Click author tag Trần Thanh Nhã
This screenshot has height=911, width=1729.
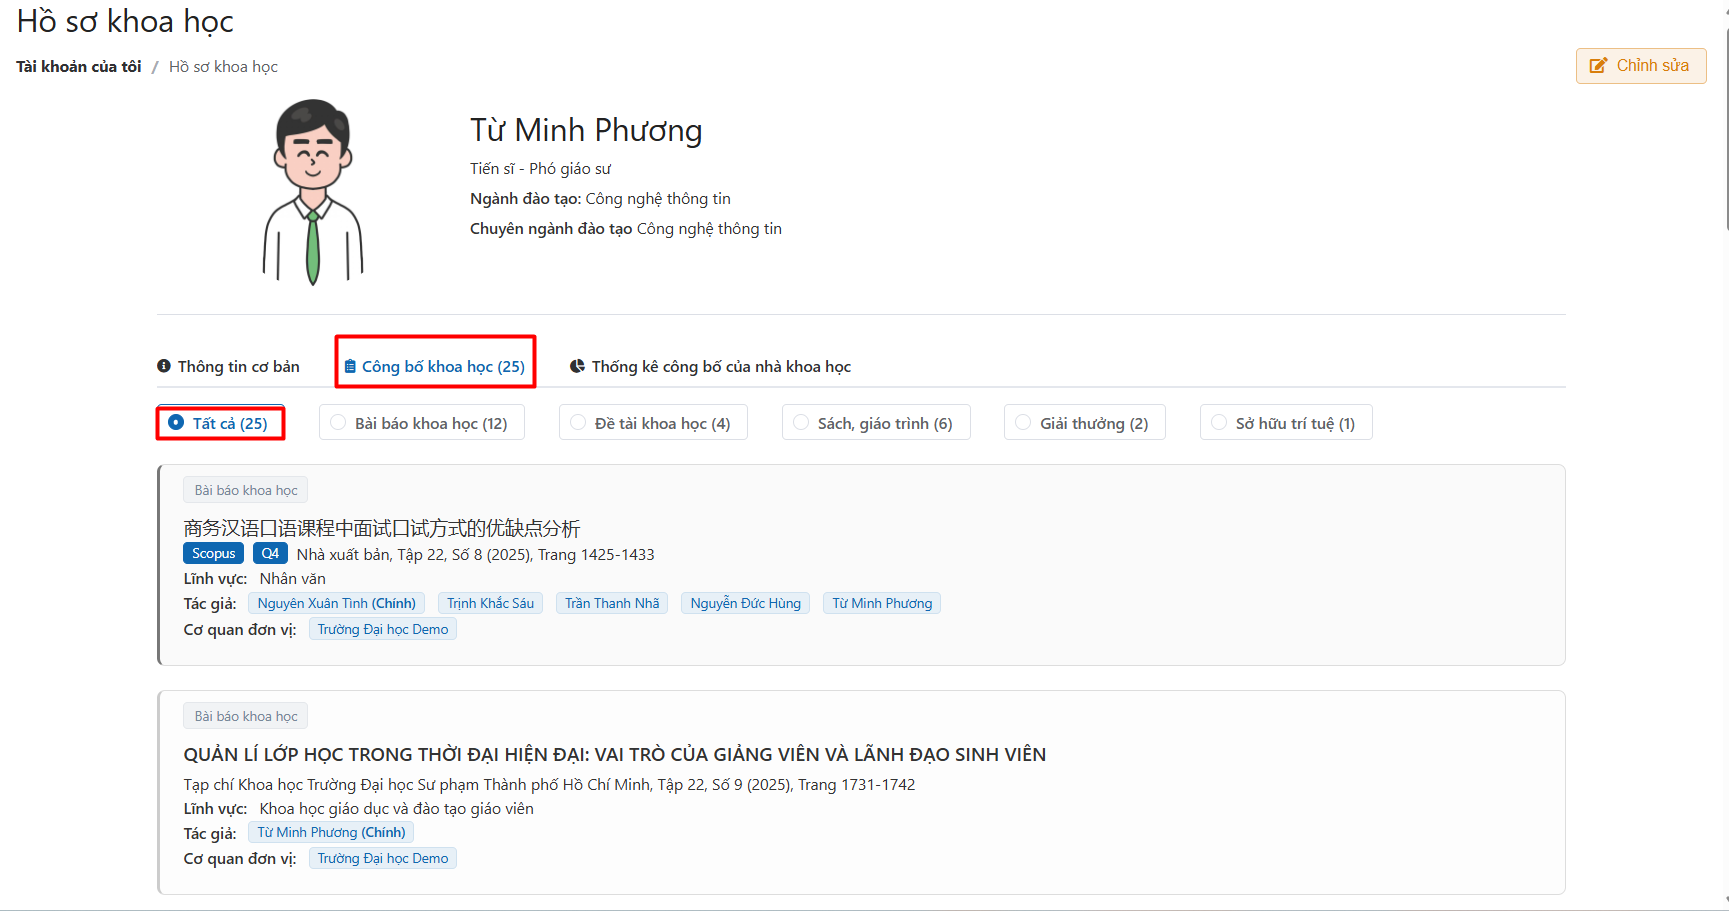(612, 604)
